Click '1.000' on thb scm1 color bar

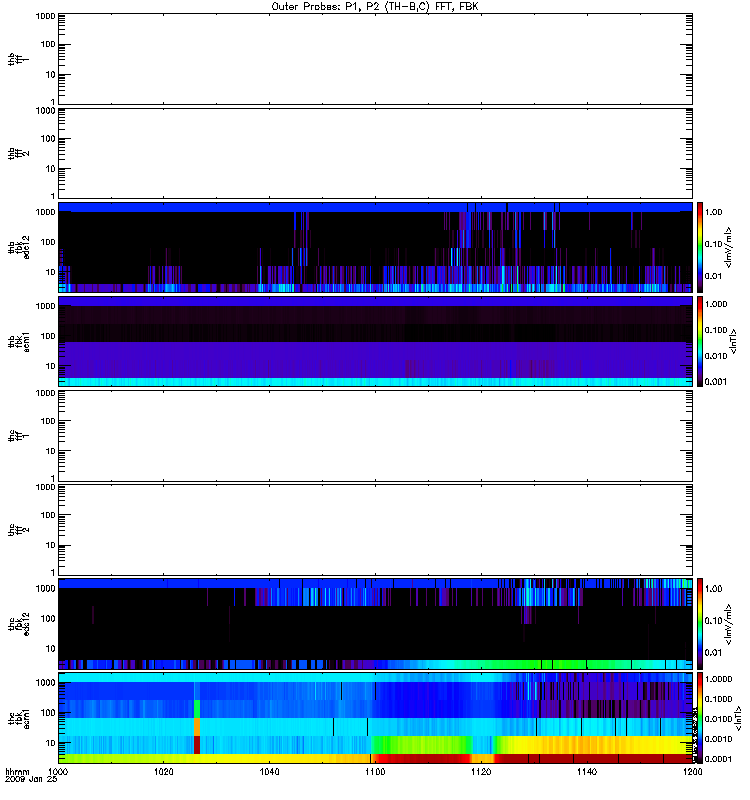716,304
